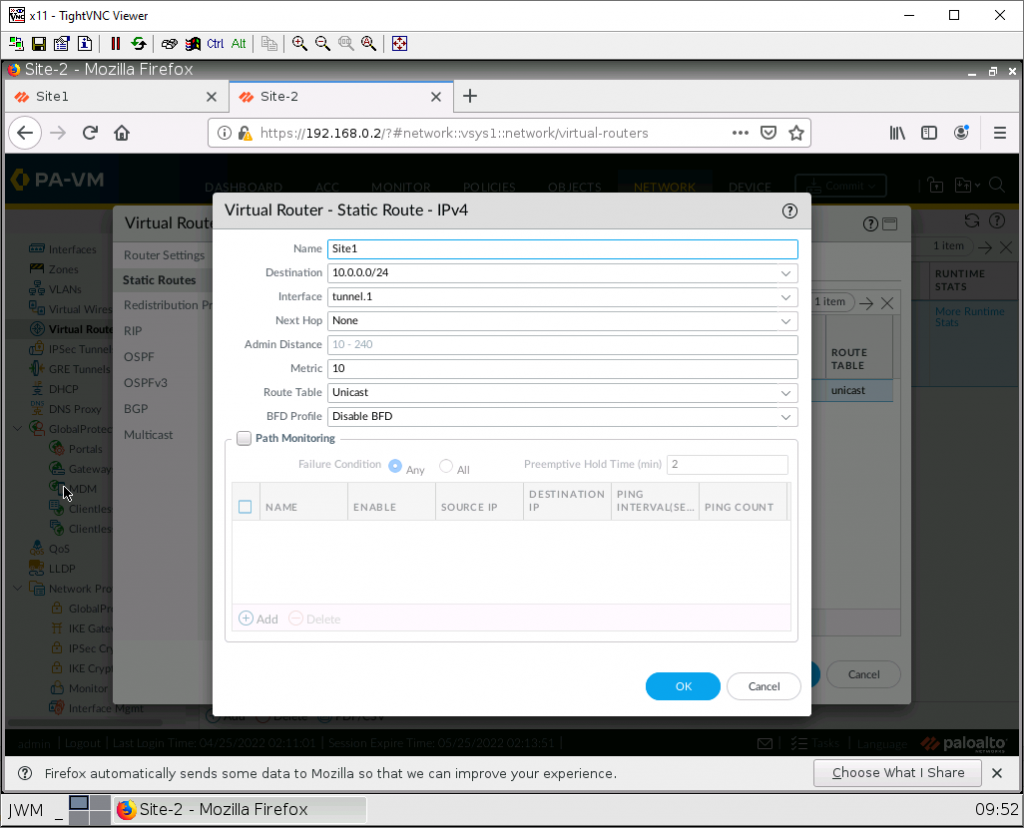Viewport: 1024px width, 828px height.
Task: Click OK to save the static route
Action: point(682,686)
